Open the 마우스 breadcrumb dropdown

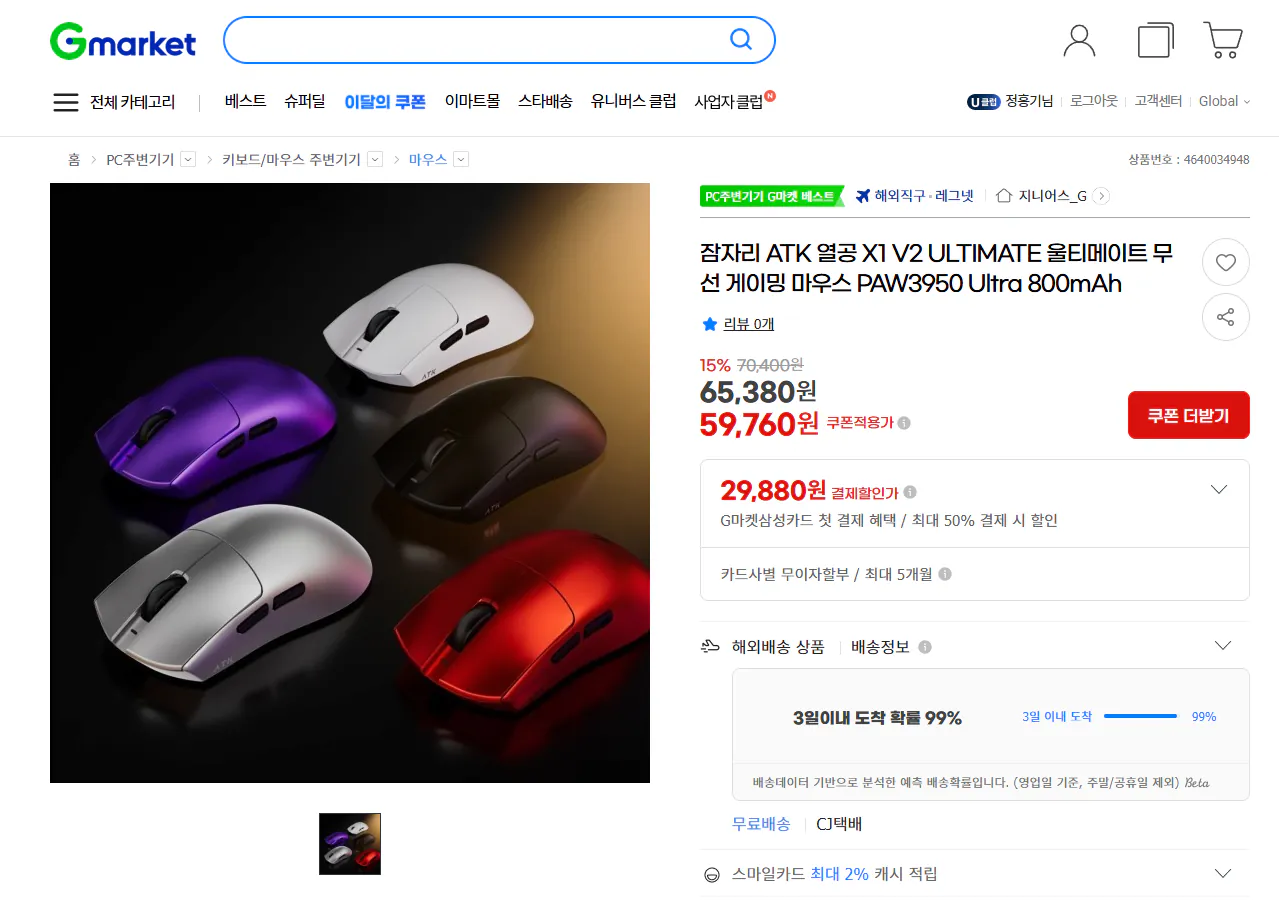pyautogui.click(x=461, y=159)
